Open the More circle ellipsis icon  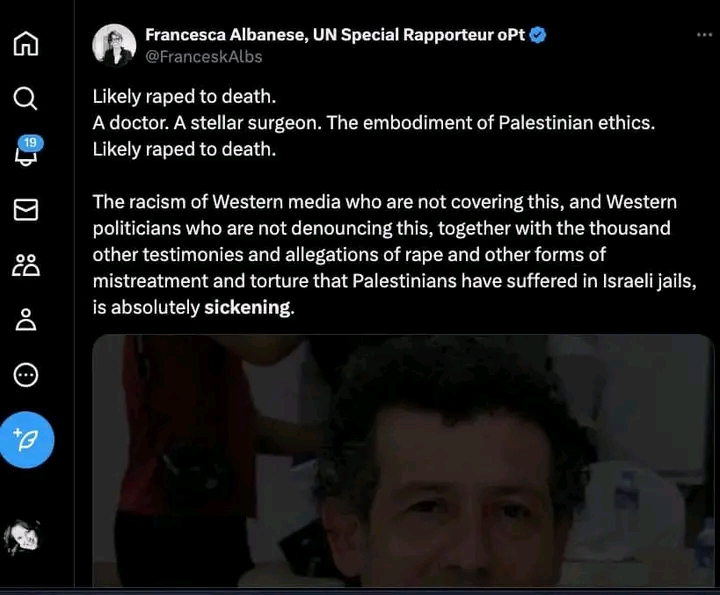click(x=26, y=375)
